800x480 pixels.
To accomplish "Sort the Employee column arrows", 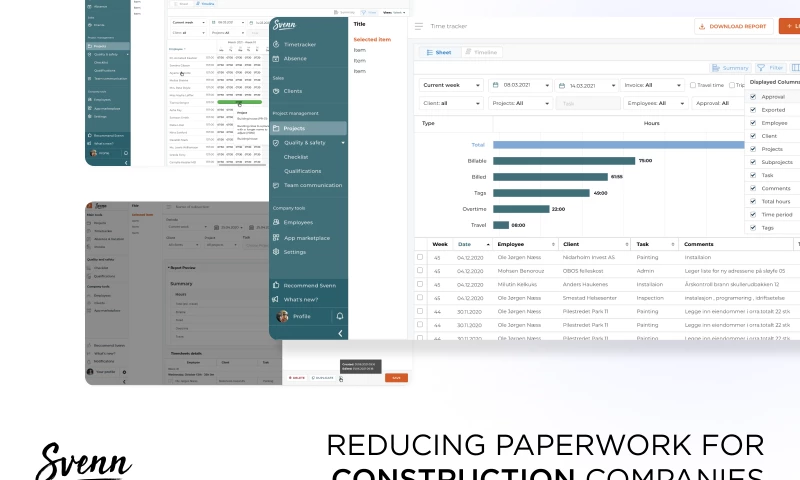I will click(553, 245).
